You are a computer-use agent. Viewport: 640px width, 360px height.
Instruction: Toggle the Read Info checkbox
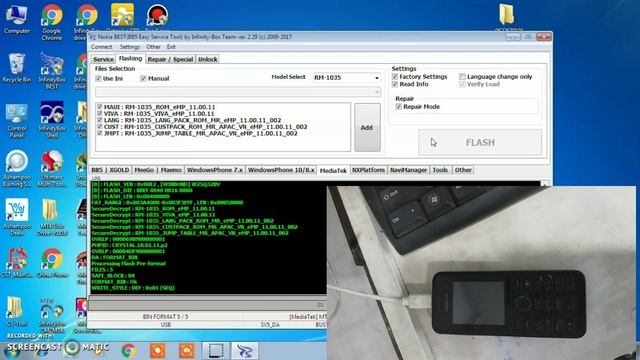395,84
